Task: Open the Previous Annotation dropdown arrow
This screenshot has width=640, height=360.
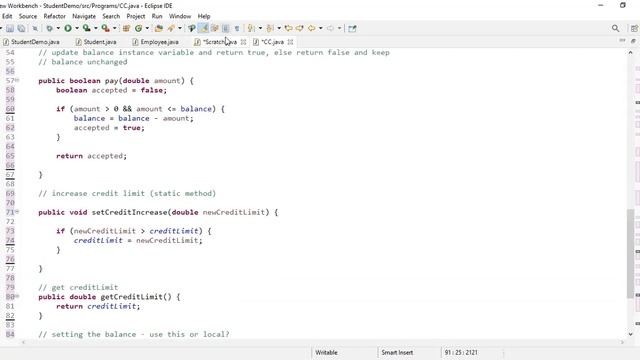Action: (279, 28)
